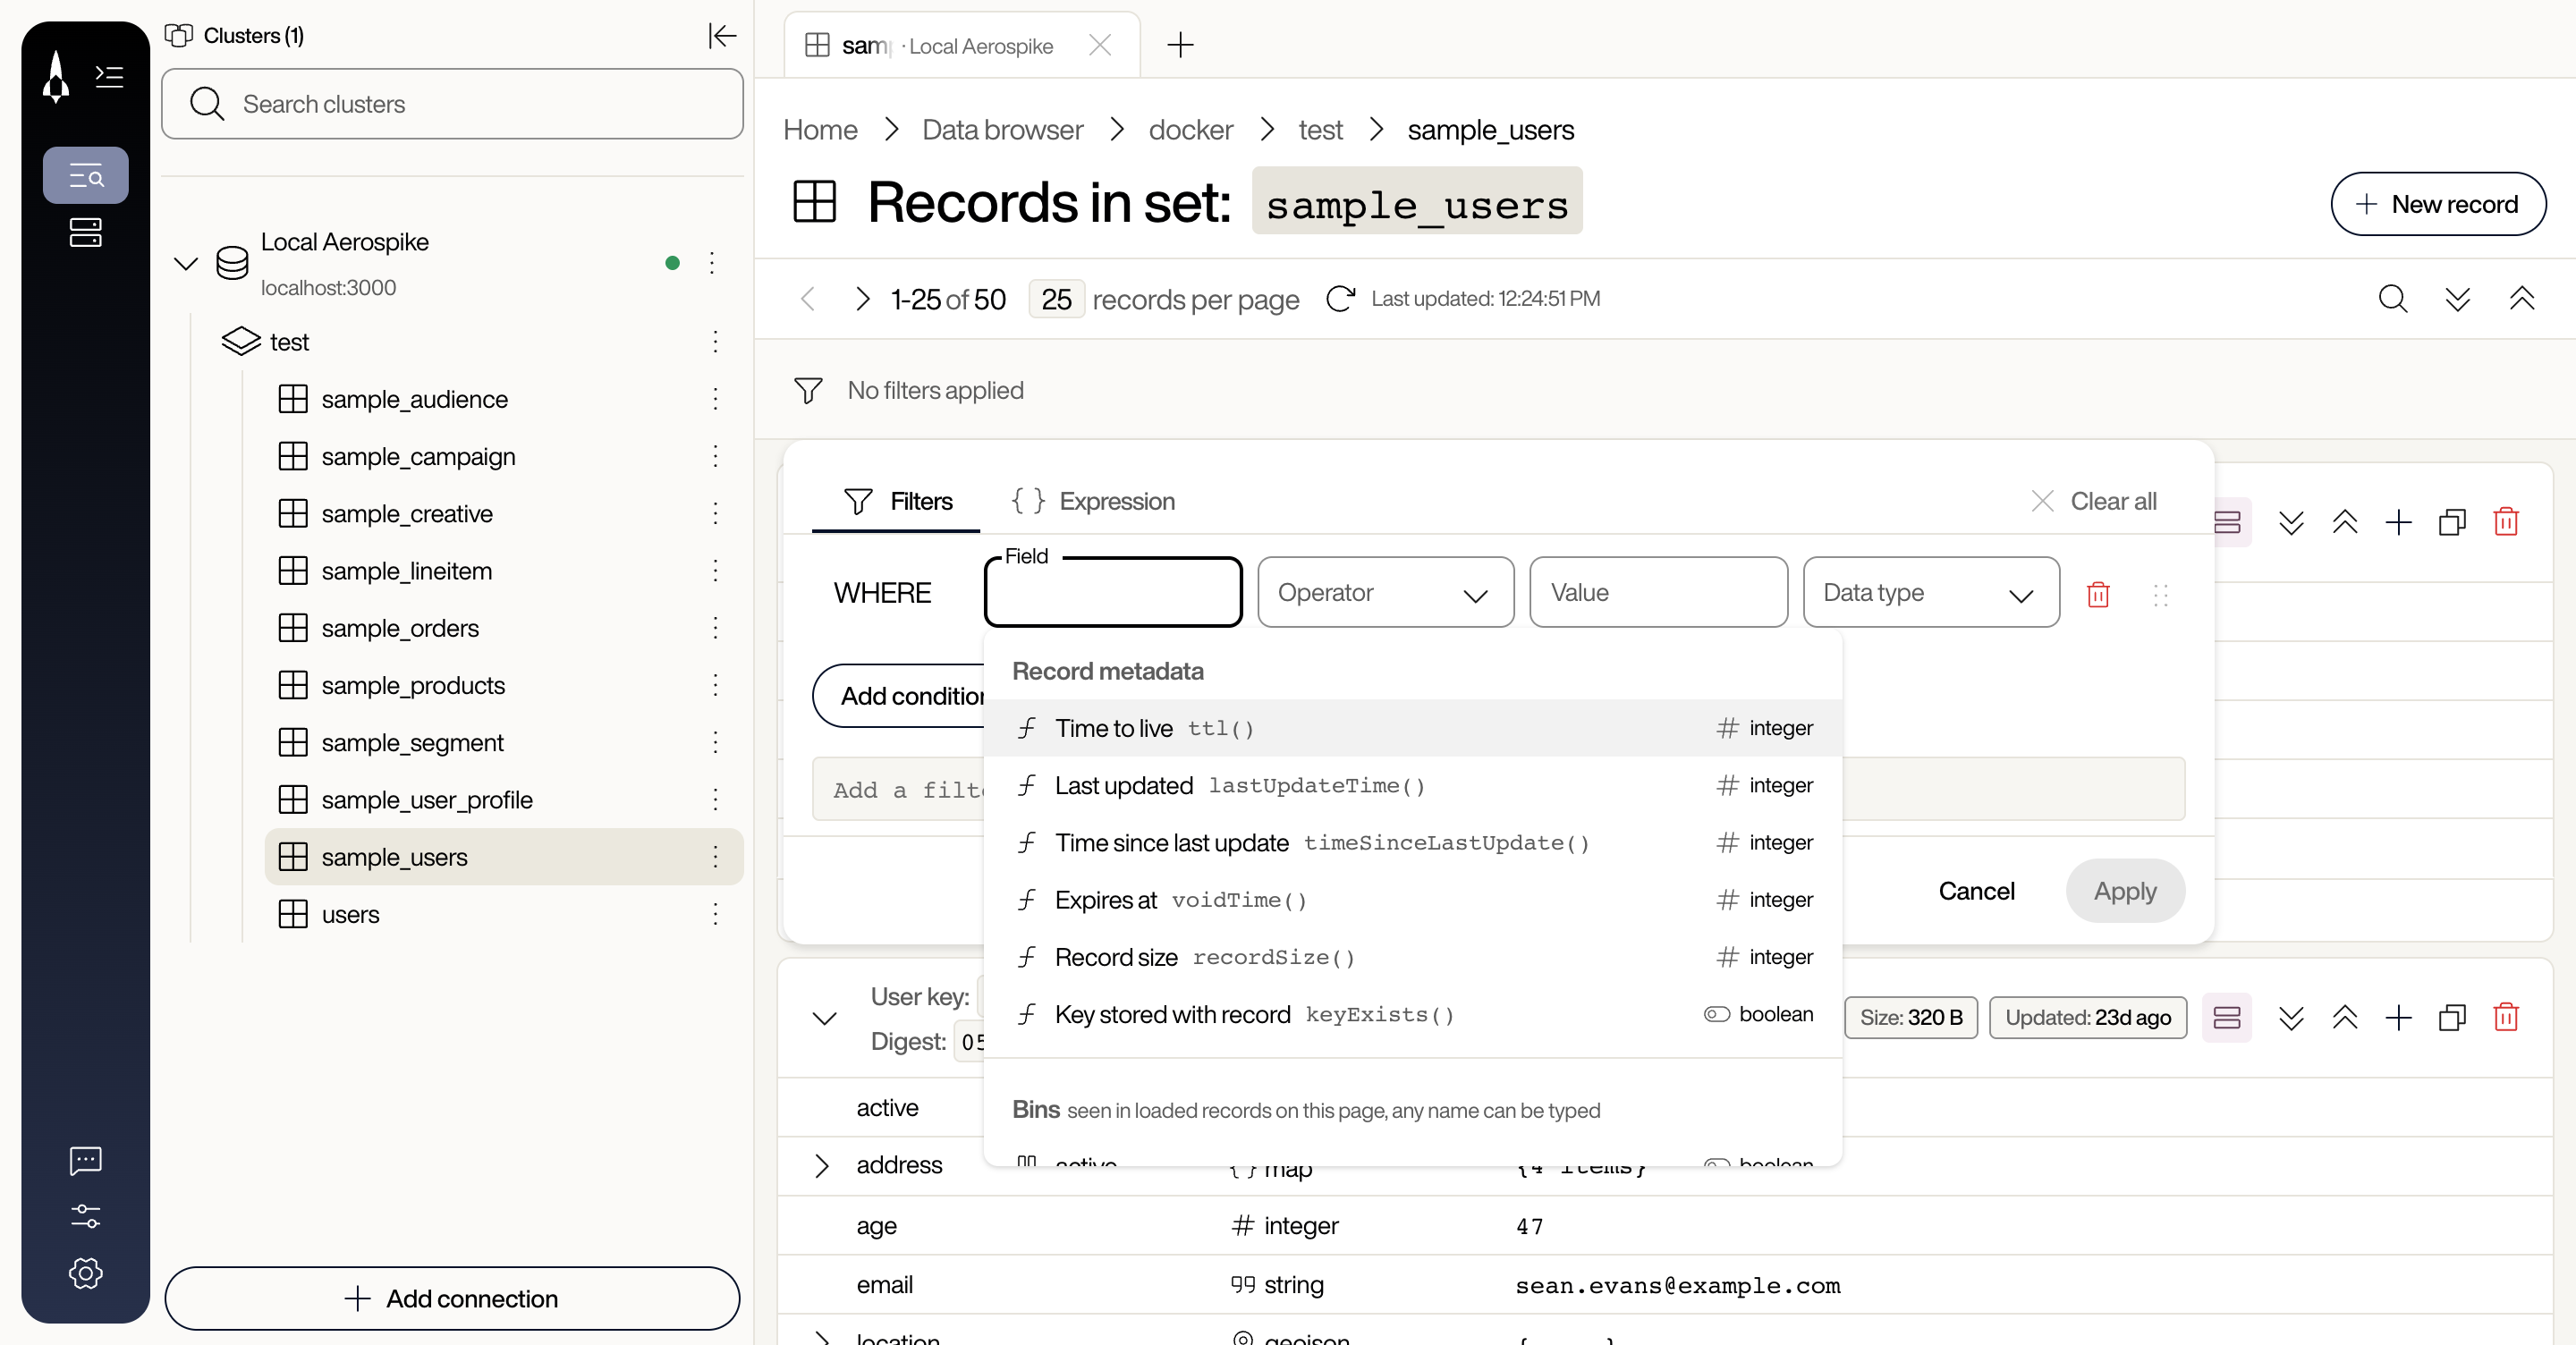Open options menu for sample_orders set

click(715, 628)
